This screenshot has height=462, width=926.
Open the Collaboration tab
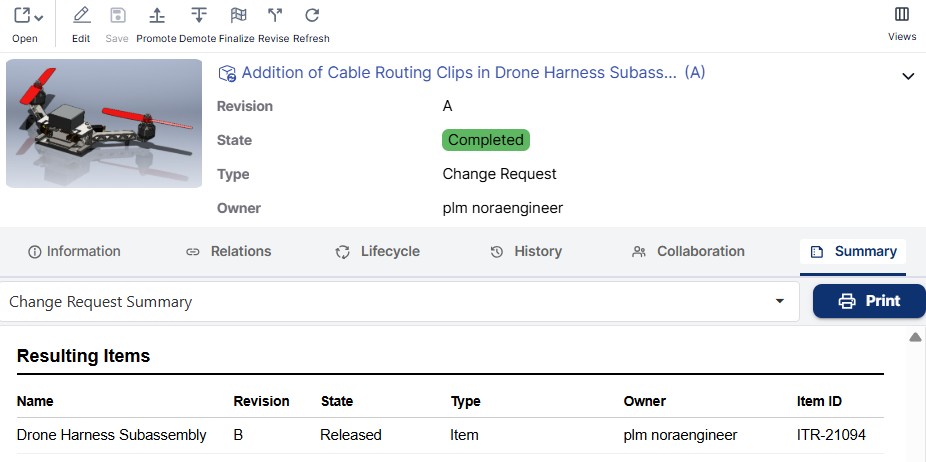pyautogui.click(x=689, y=252)
